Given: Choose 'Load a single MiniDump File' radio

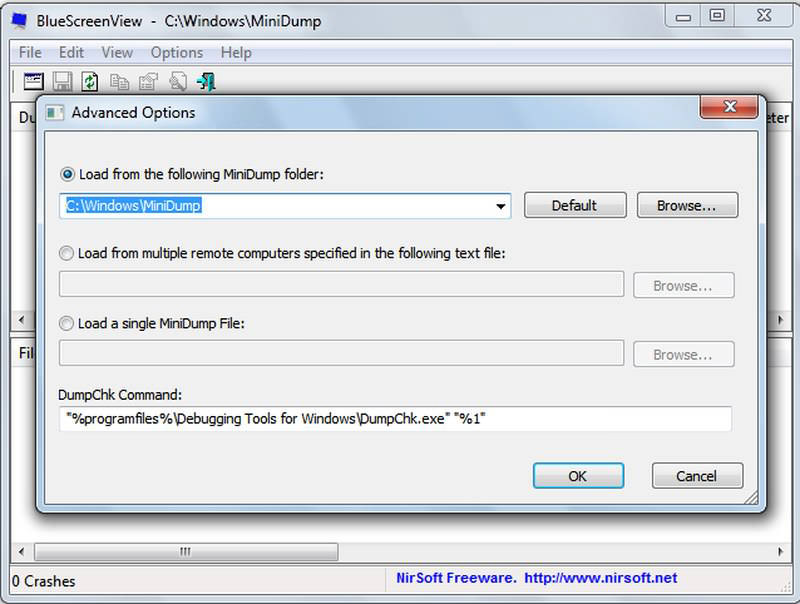Looking at the screenshot, I should coord(66,323).
